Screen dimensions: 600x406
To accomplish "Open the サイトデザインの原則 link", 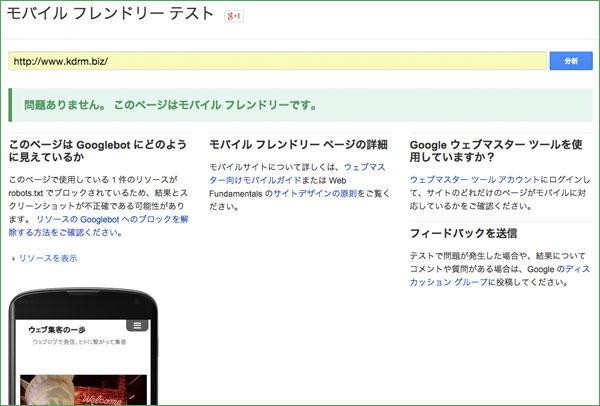I will 315,193.
